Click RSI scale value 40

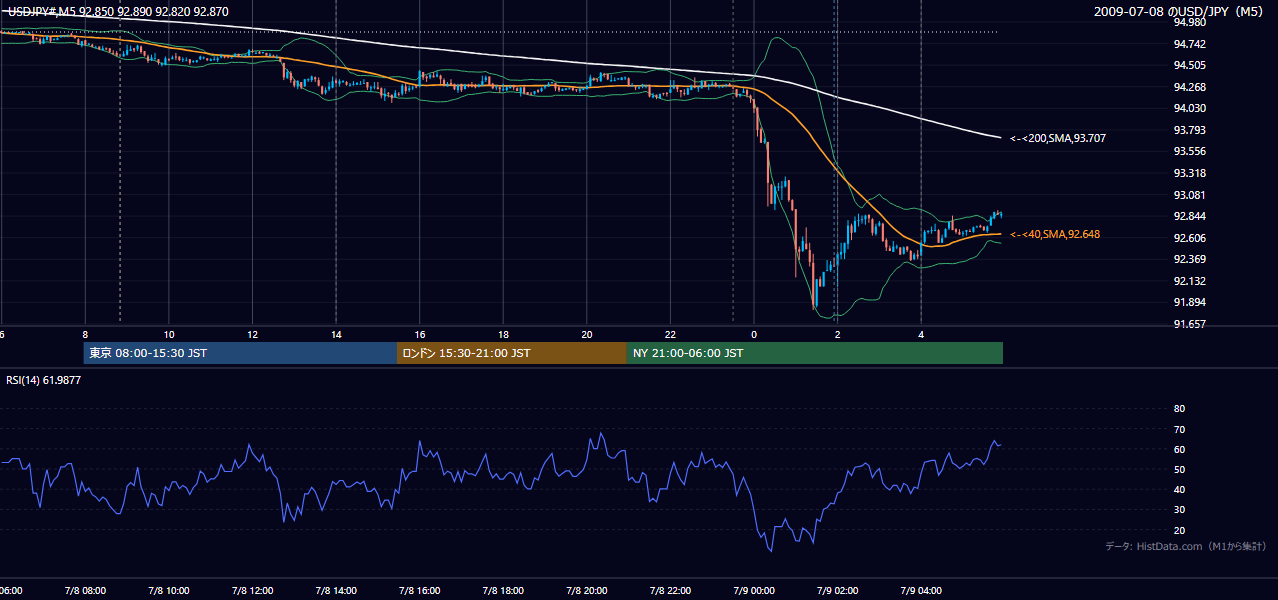coord(1179,489)
